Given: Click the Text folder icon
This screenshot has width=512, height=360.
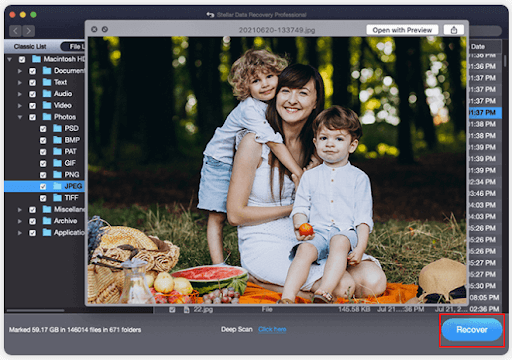Looking at the screenshot, I should point(47,82).
